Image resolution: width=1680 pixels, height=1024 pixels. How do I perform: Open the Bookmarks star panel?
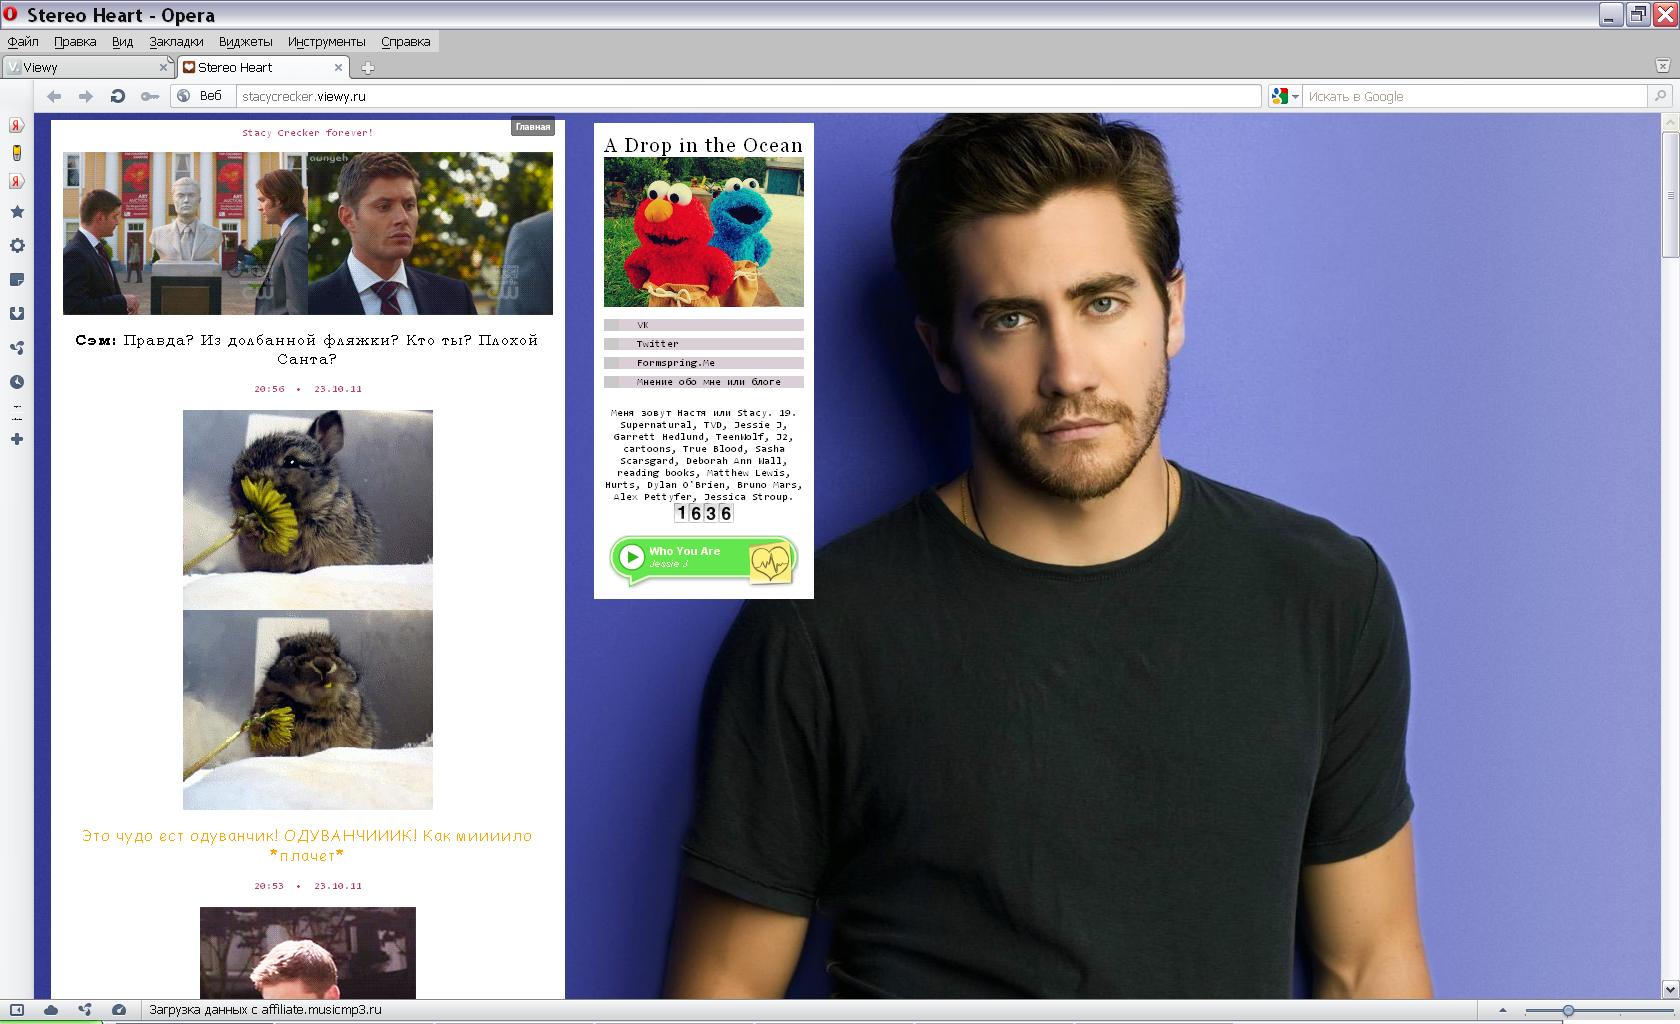tap(17, 212)
